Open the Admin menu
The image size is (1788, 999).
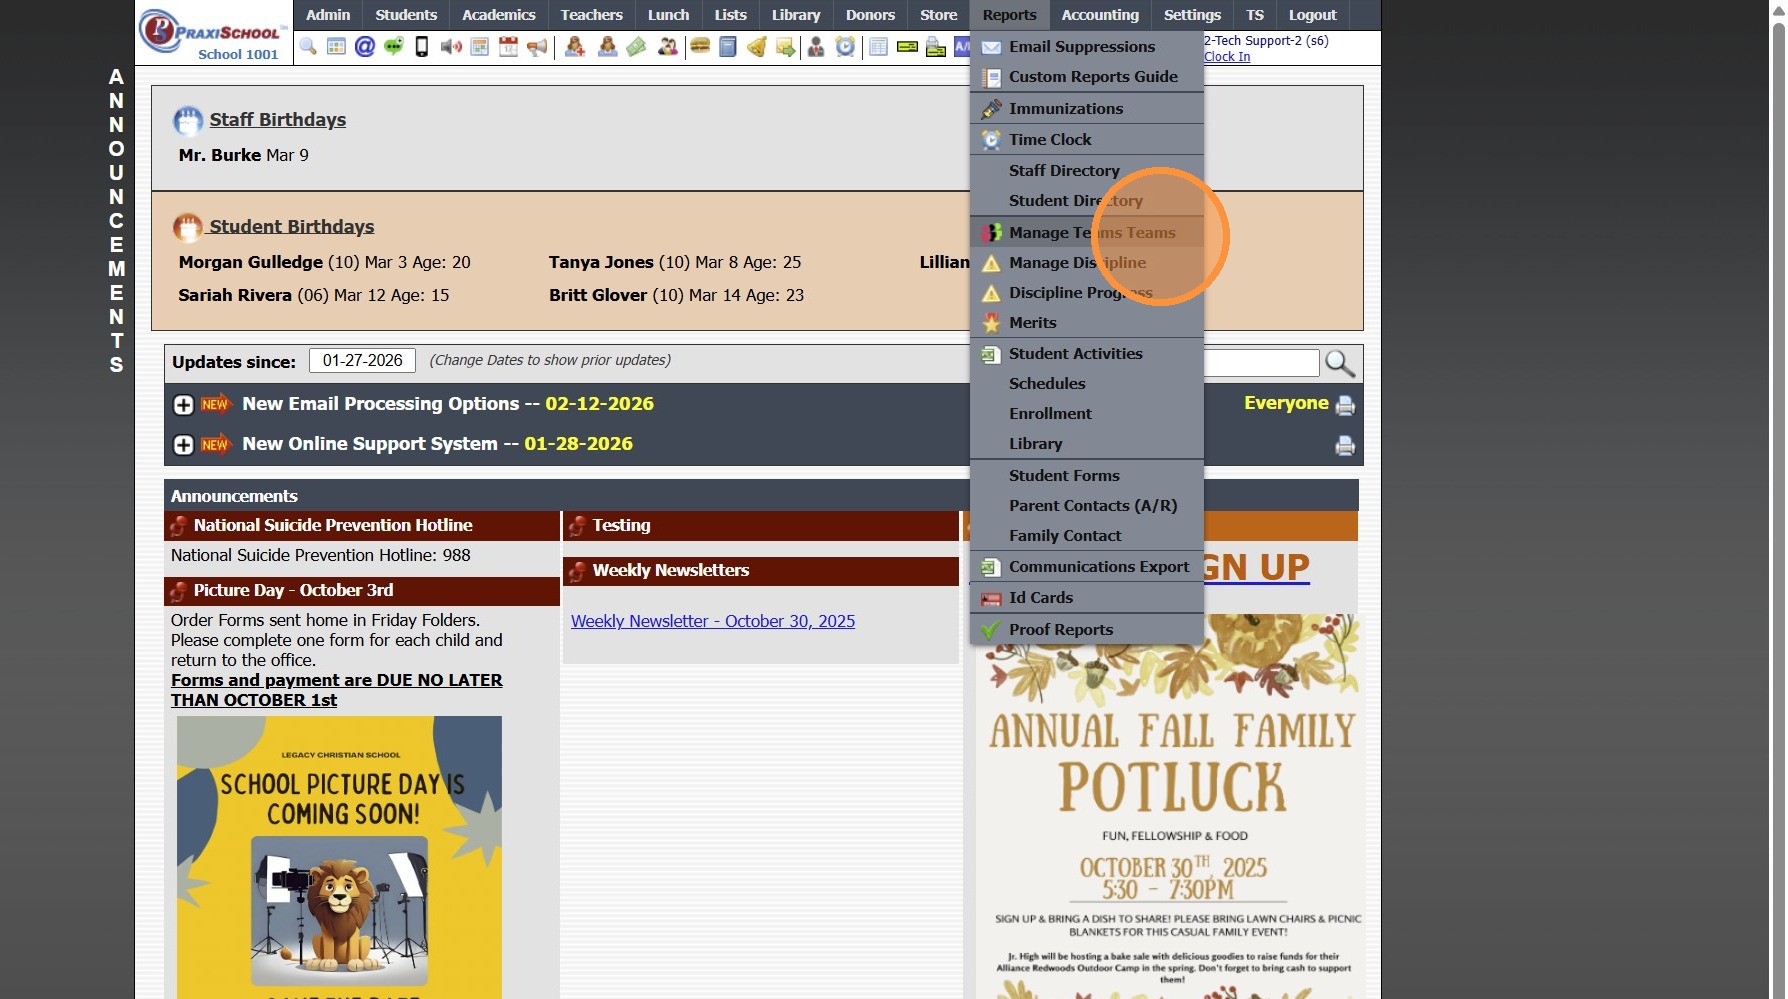(328, 15)
